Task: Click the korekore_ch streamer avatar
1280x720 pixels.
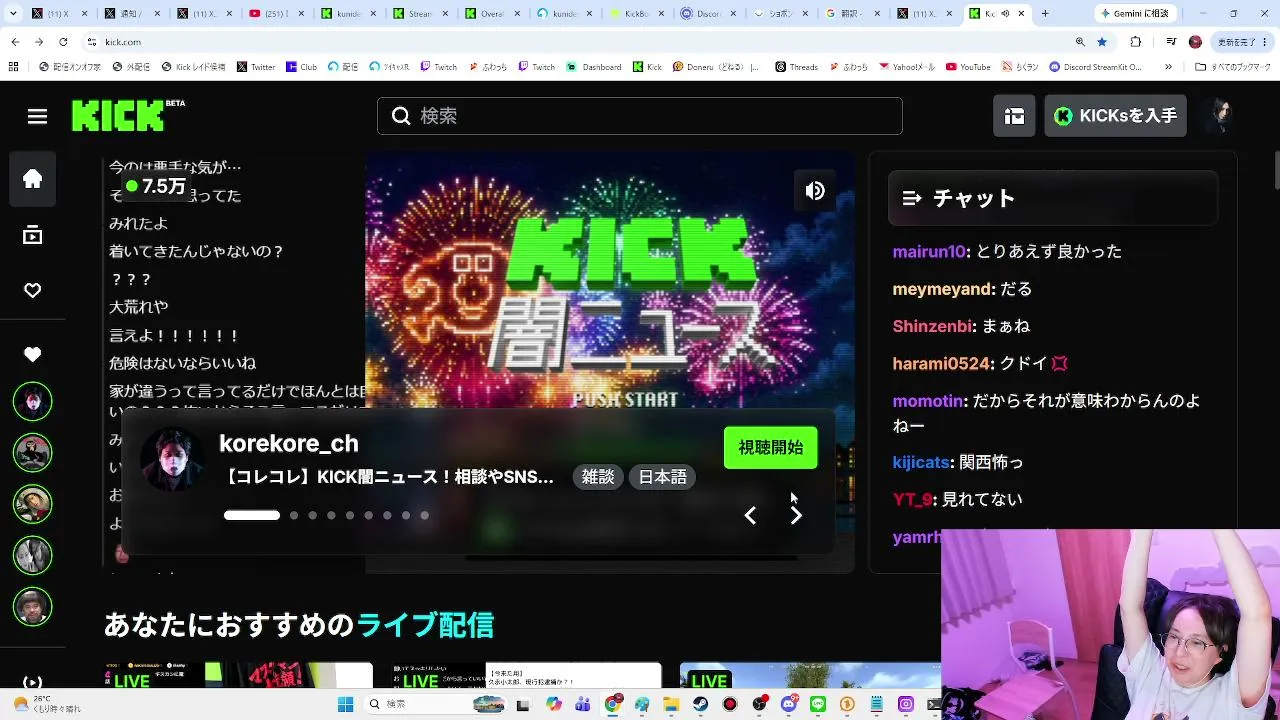Action: [x=172, y=460]
